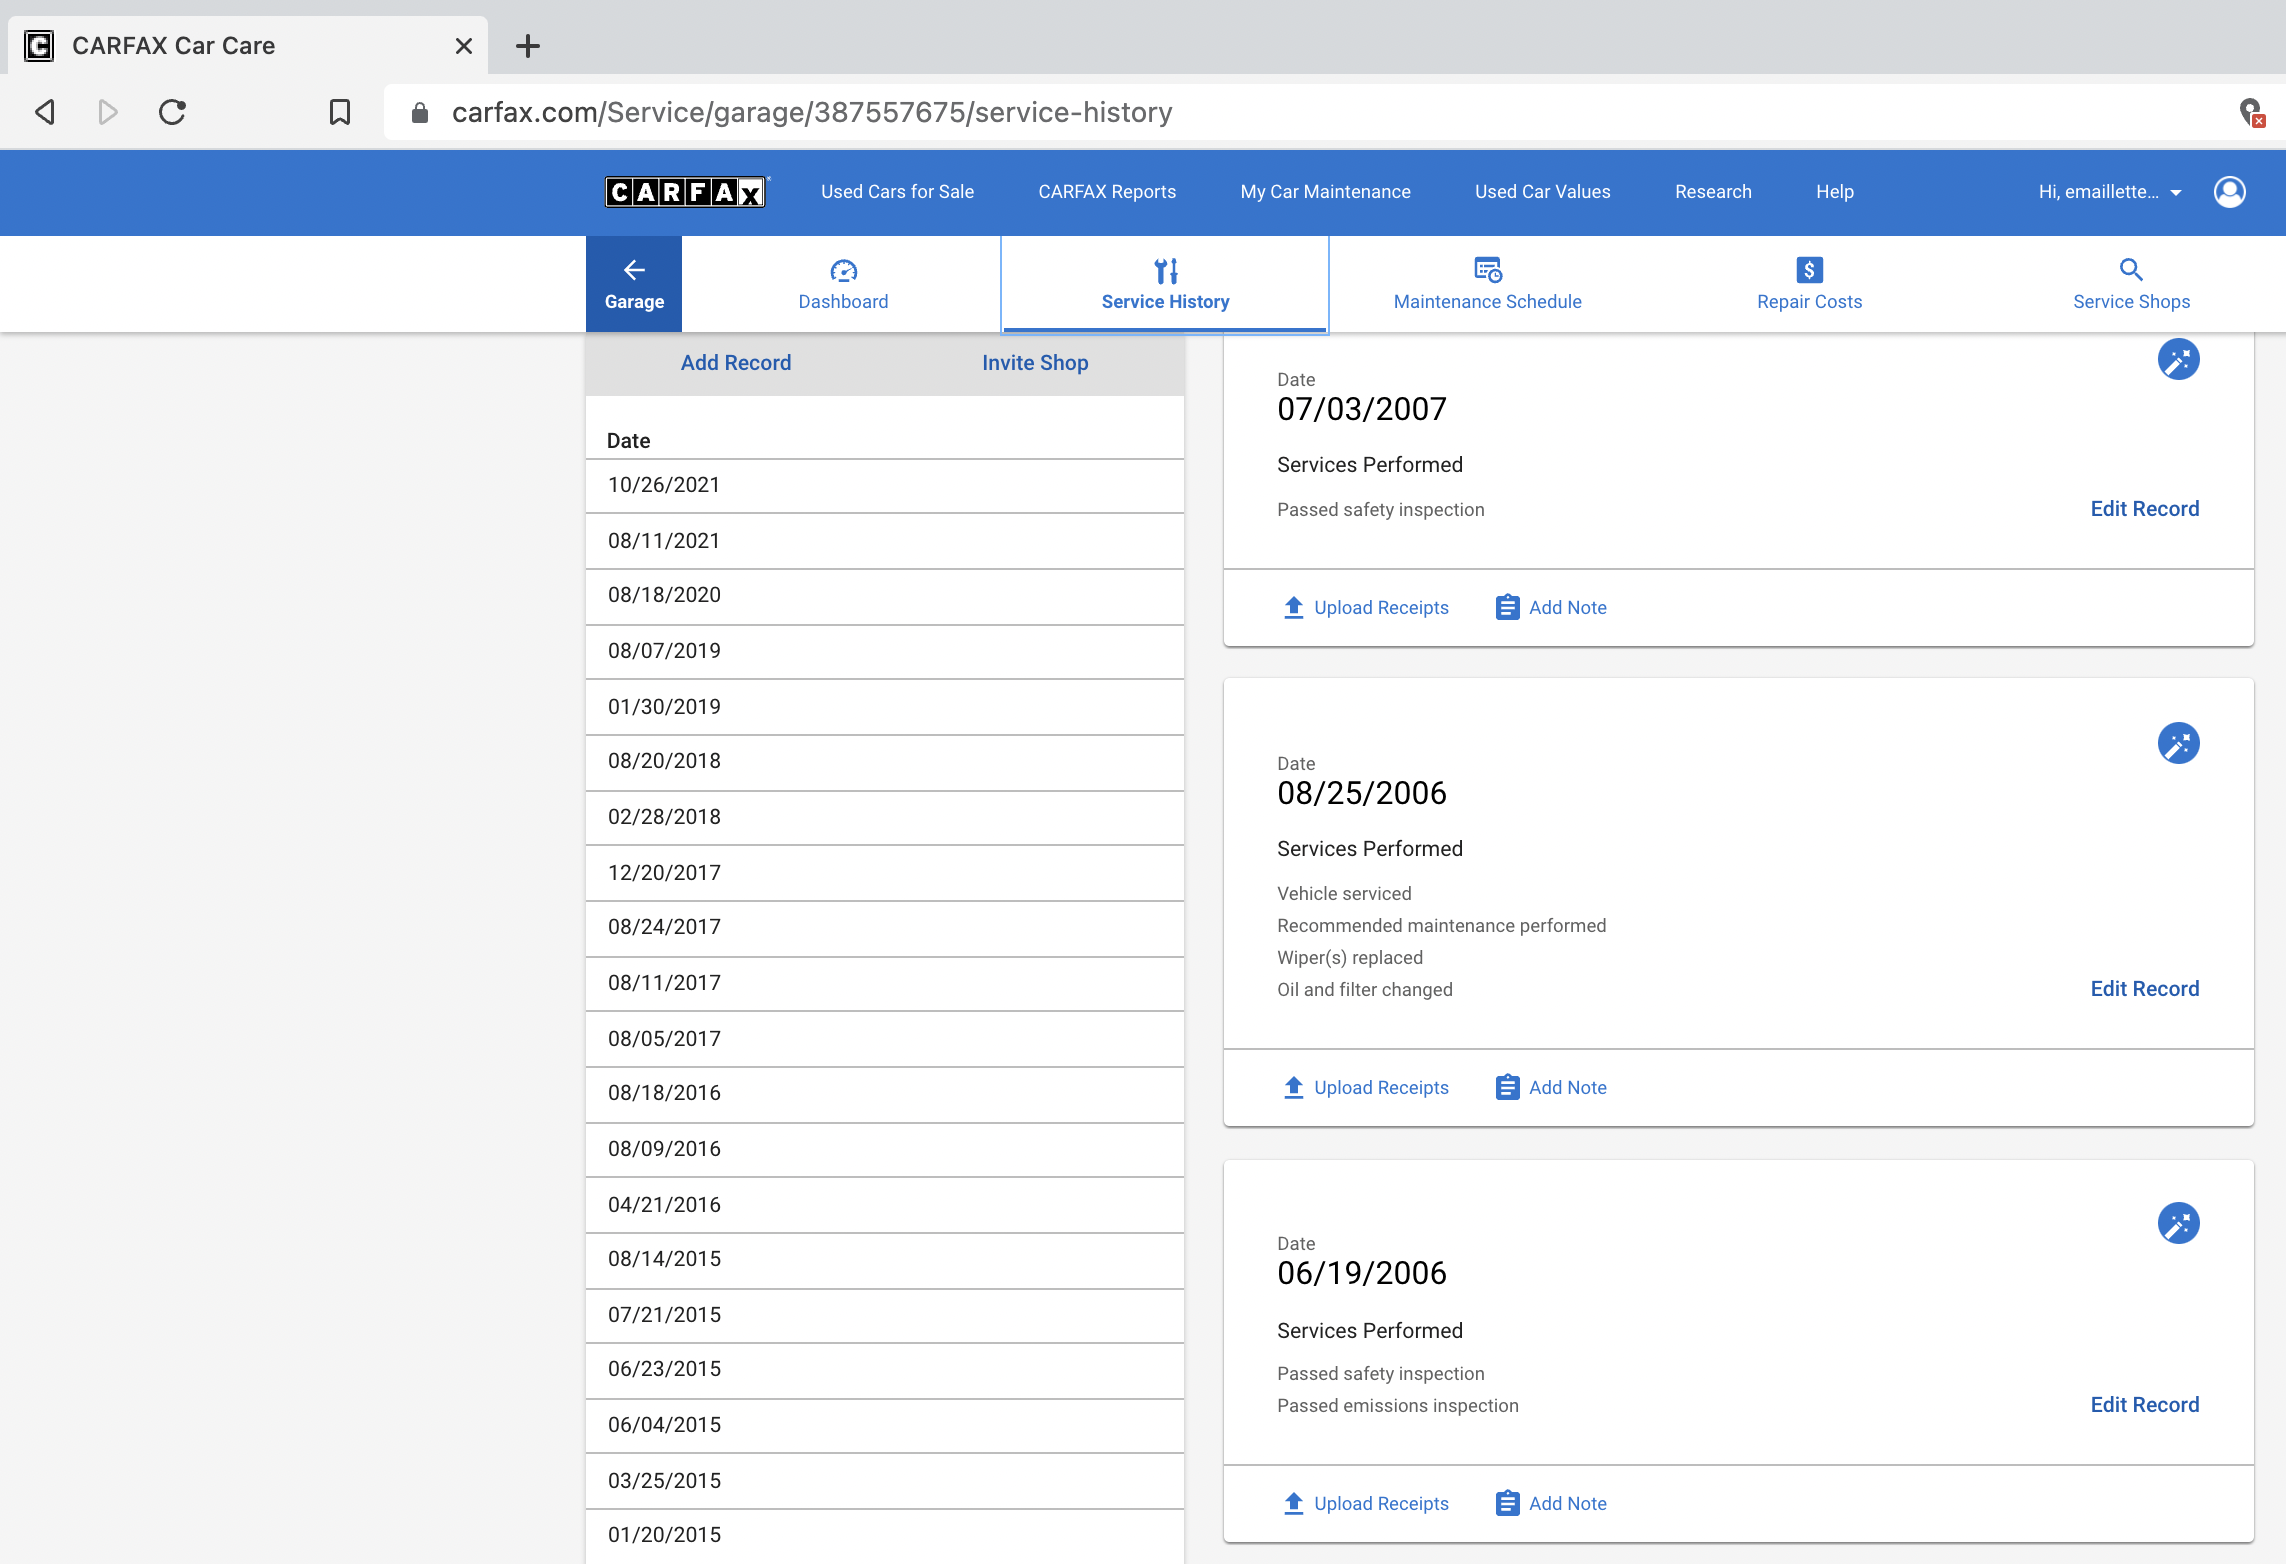Screen dimensions: 2286x1564
Task: Upload Receipts for the 06/19/2006 record
Action: point(1366,1504)
